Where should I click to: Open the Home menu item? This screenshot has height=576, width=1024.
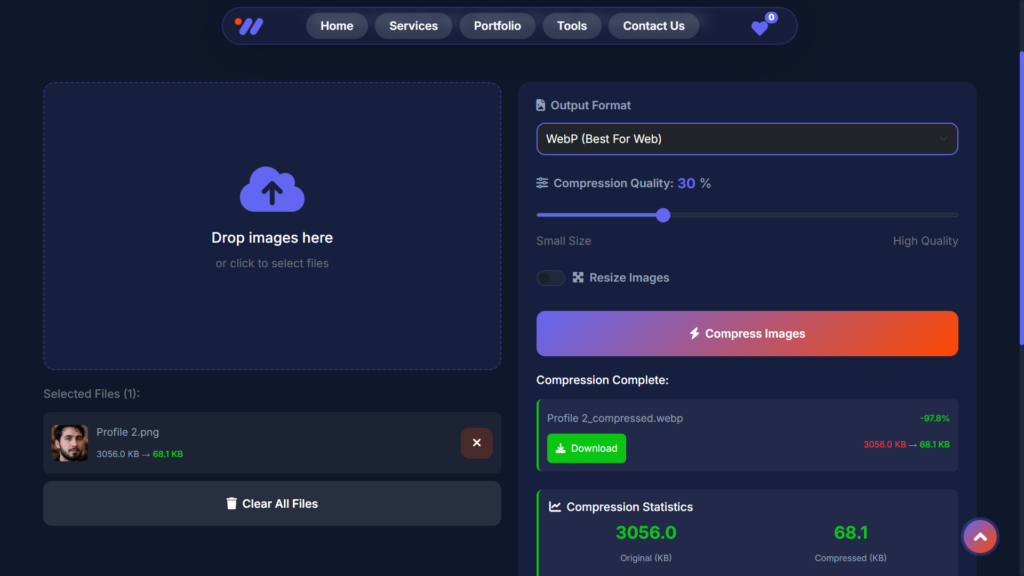(336, 26)
